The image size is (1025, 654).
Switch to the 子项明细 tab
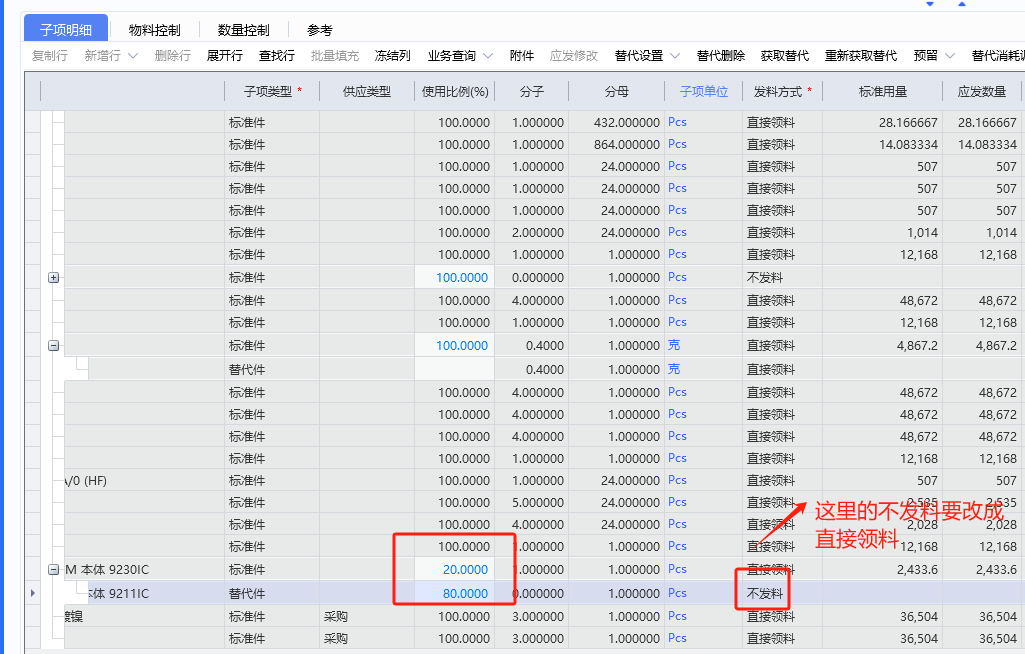click(66, 29)
